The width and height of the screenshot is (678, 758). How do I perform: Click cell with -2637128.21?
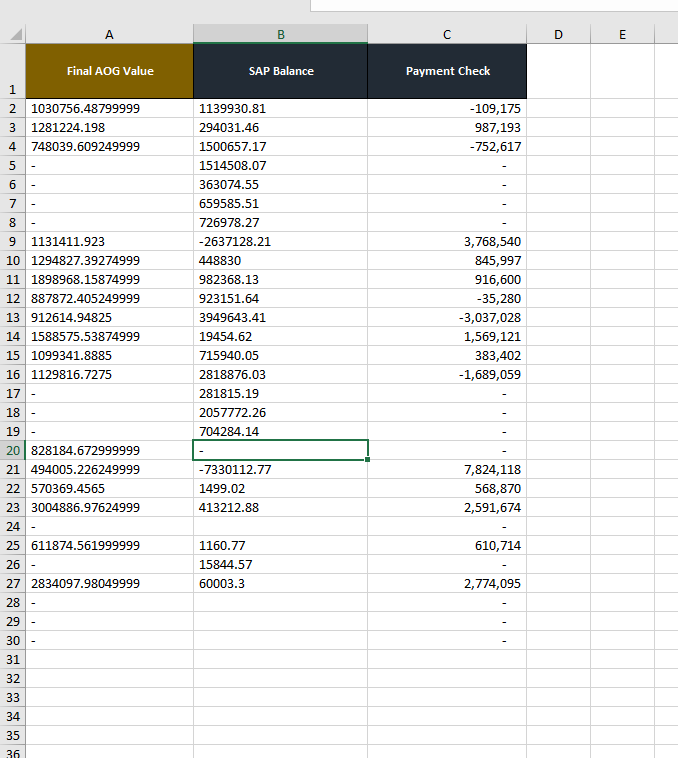[x=280, y=241]
